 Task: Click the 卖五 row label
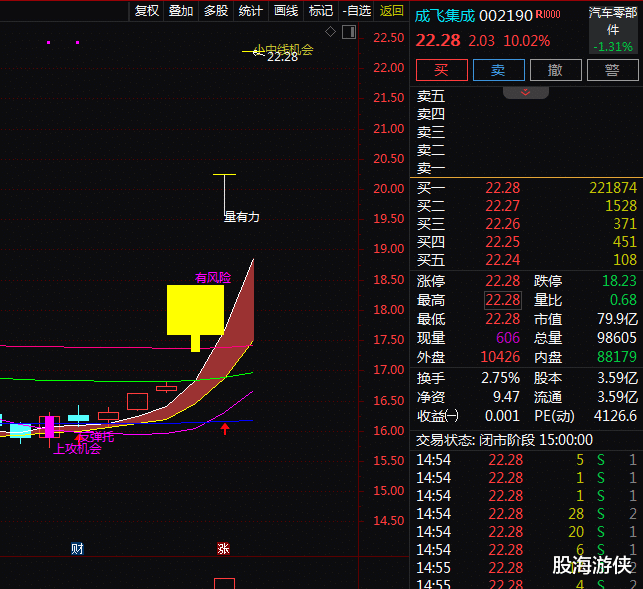431,97
